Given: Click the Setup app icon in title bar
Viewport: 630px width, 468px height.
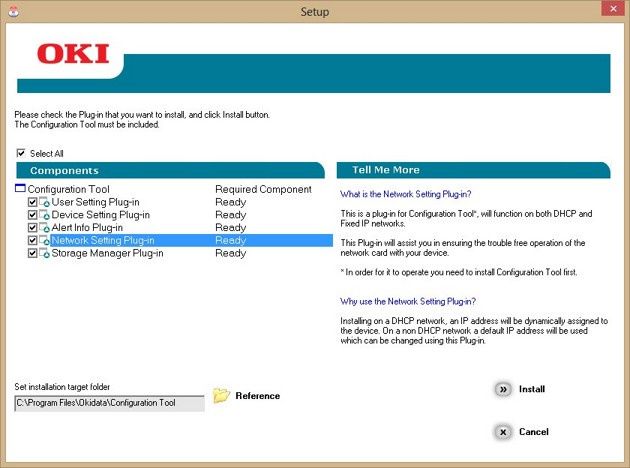Looking at the screenshot, I should (14, 11).
